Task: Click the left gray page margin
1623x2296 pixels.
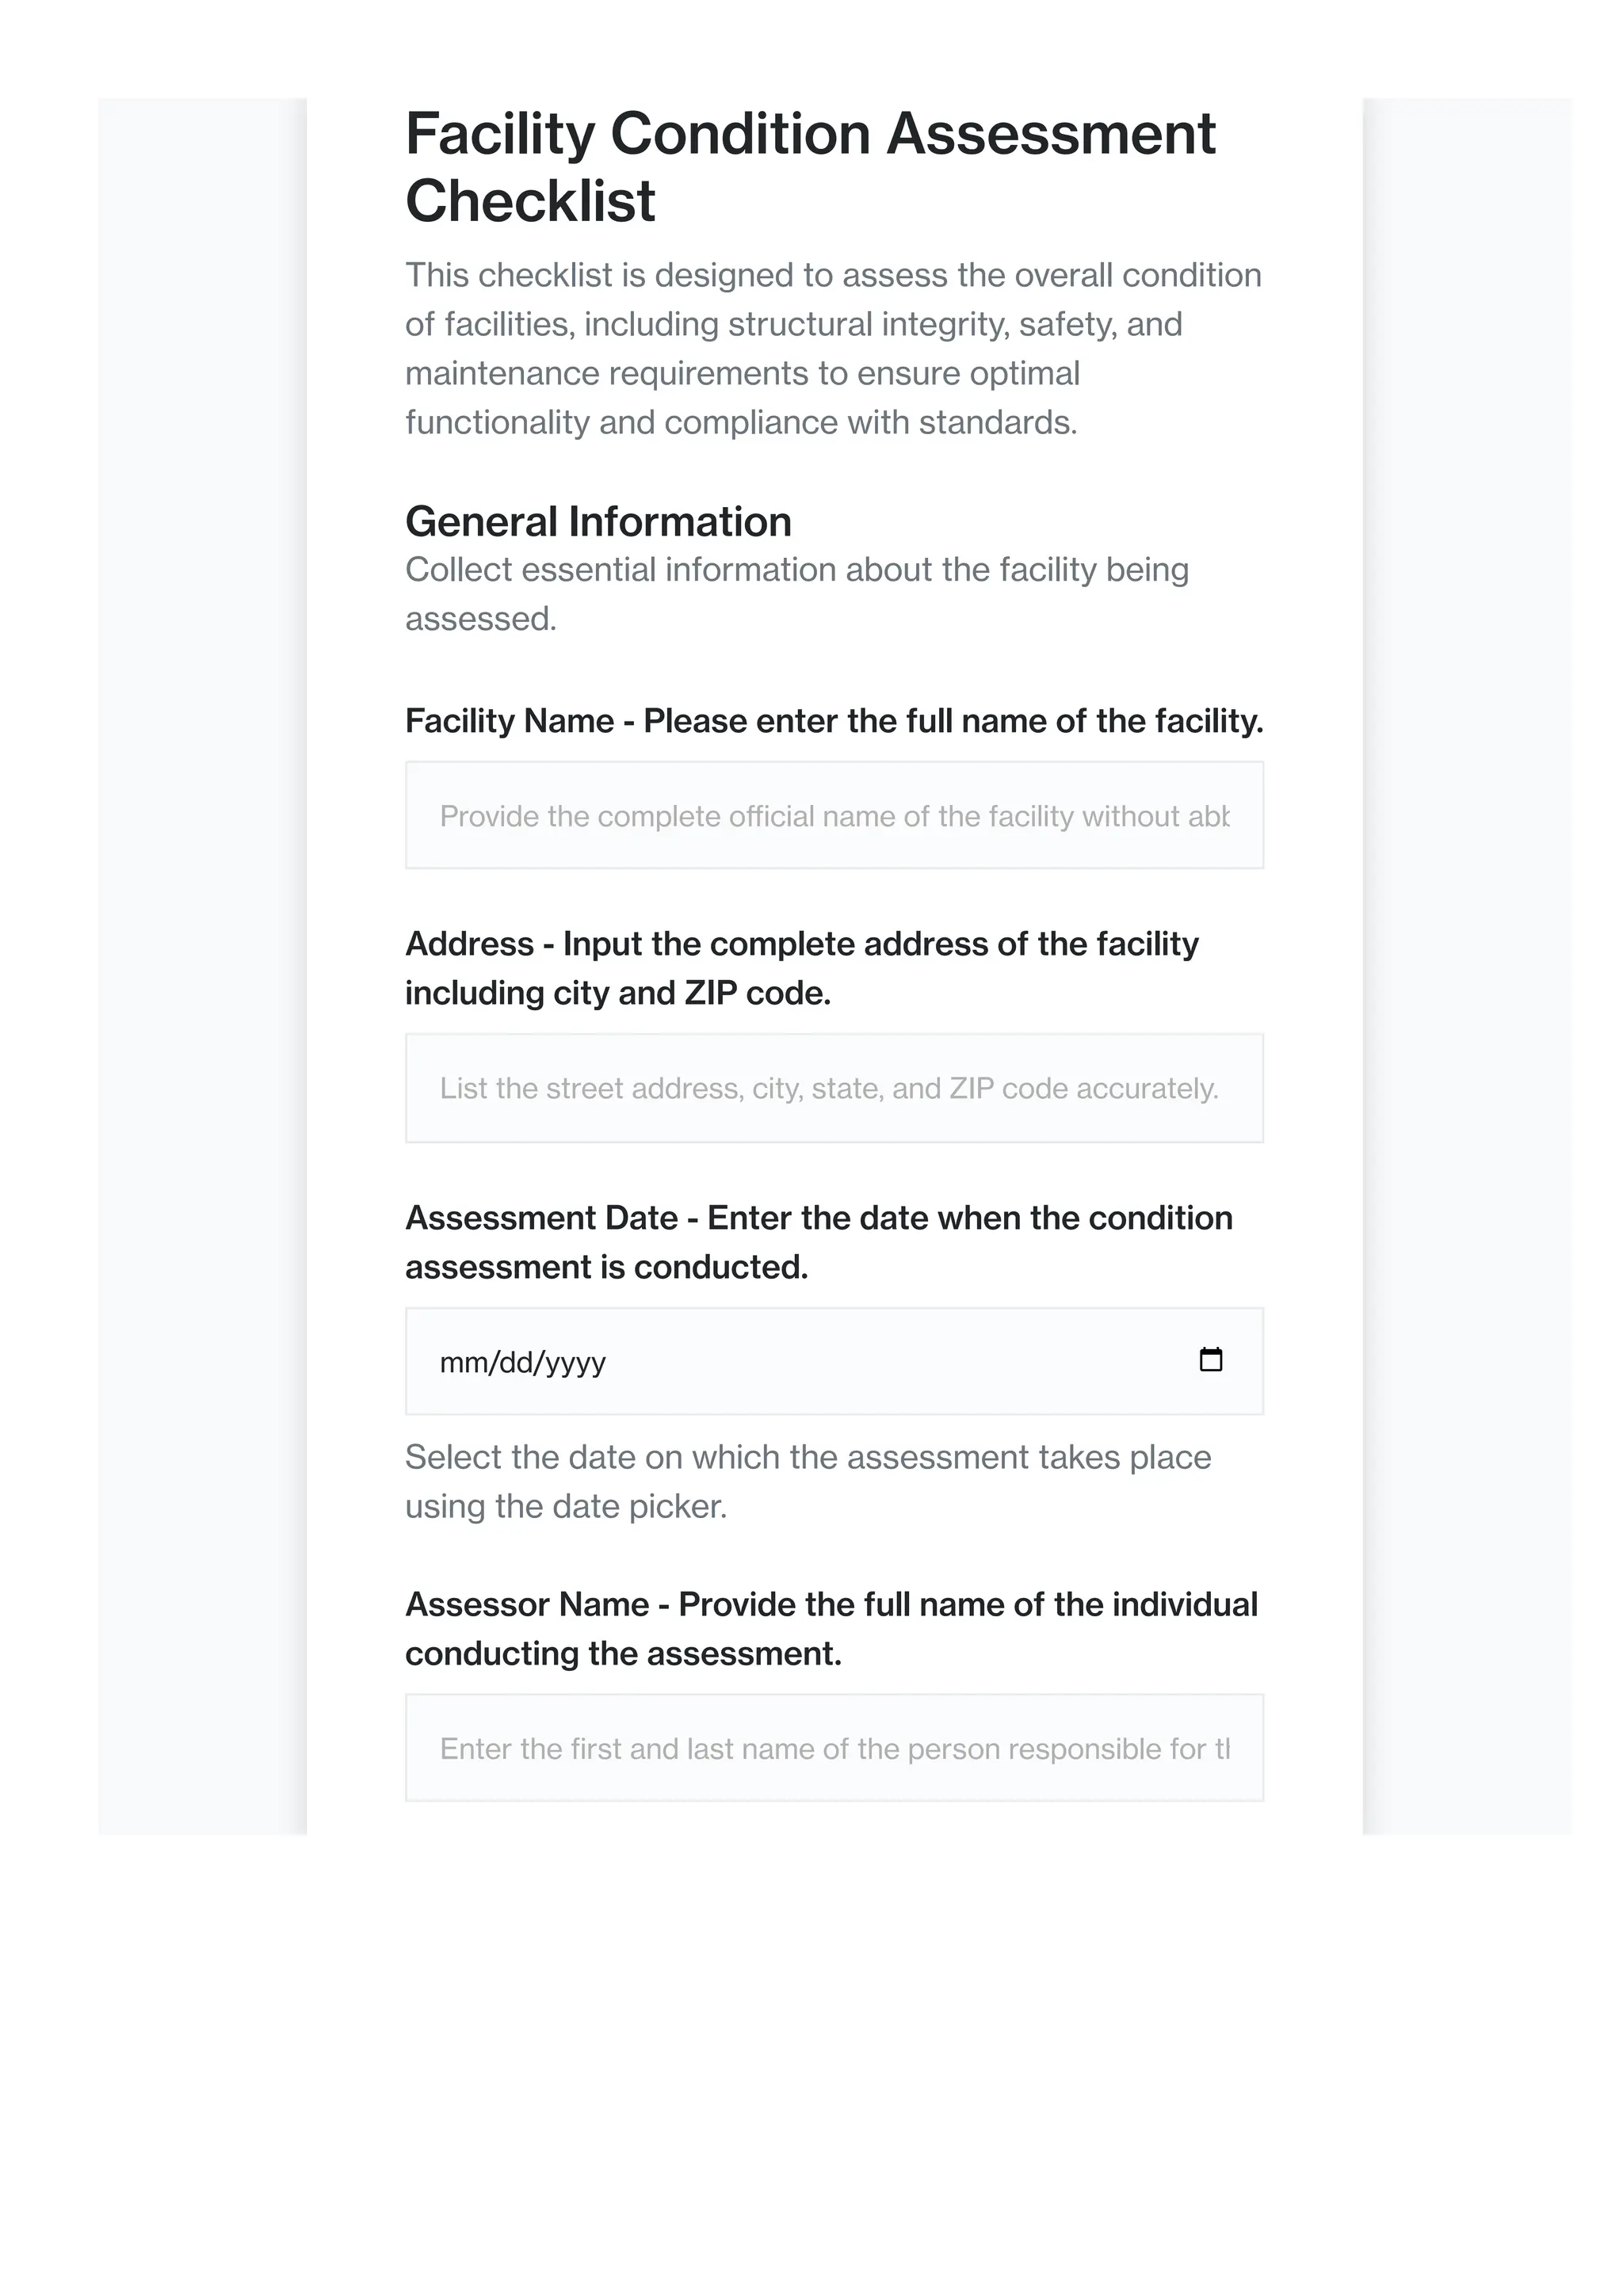Action: (202, 966)
